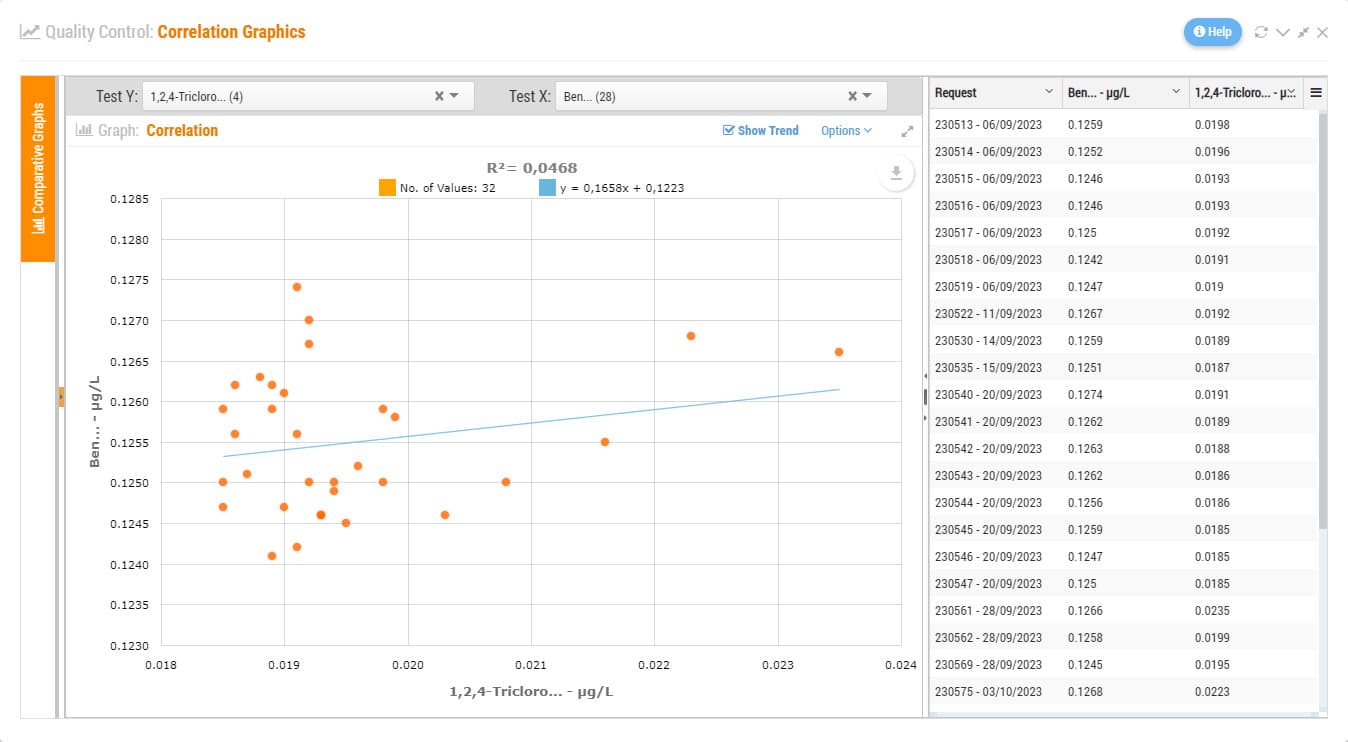The height and width of the screenshot is (742, 1348).
Task: Click the trend equation y = 0,1658x + 0,1223
Action: (624, 188)
